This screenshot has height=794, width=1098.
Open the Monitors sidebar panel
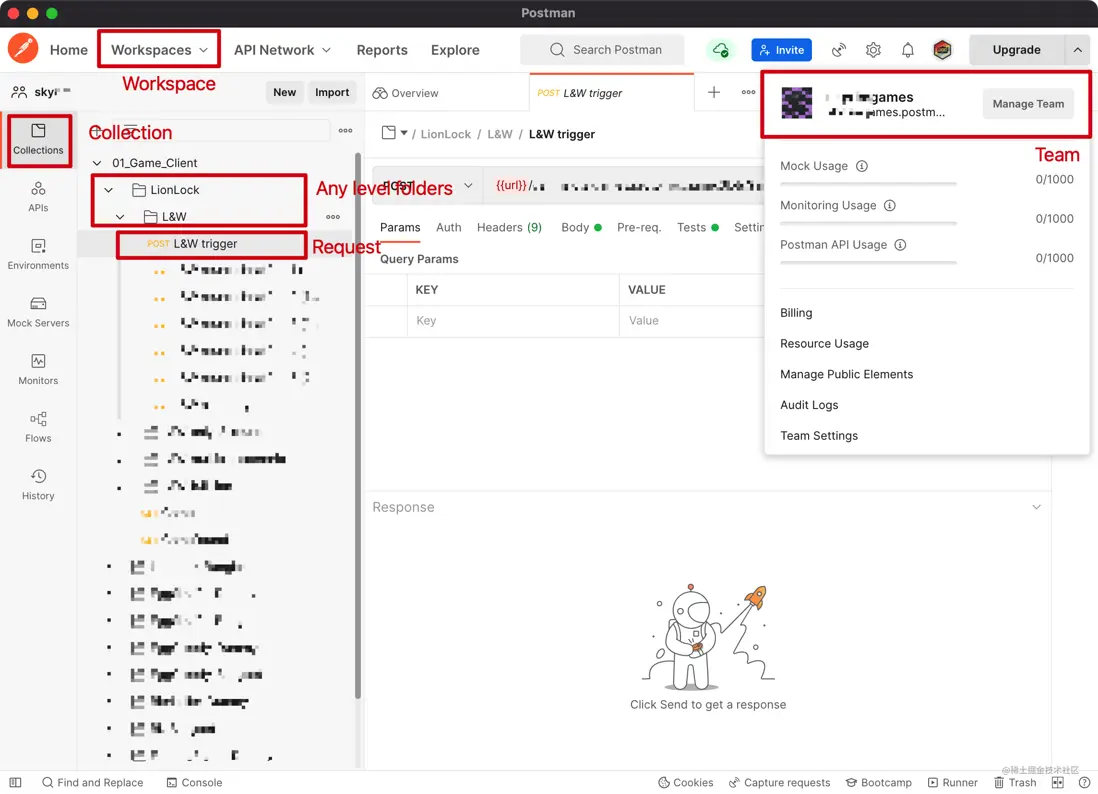click(x=38, y=370)
